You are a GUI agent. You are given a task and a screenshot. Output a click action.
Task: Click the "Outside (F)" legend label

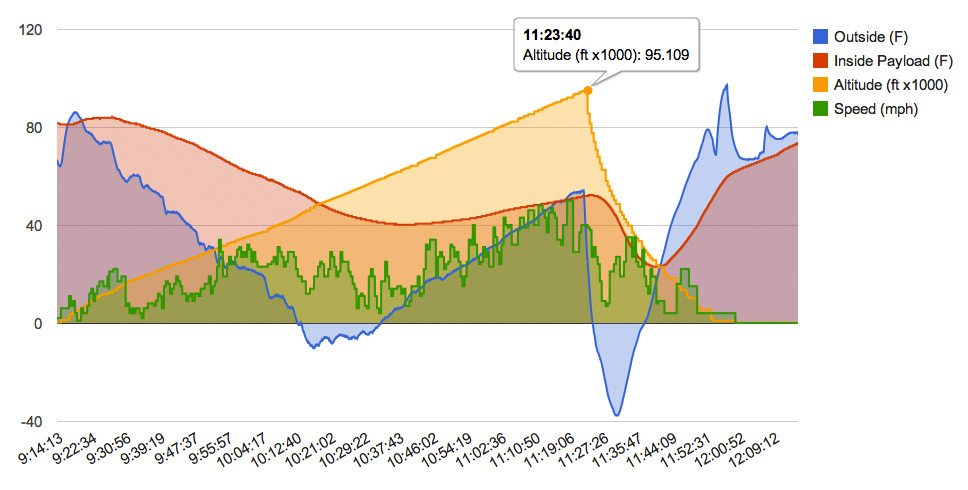(871, 35)
